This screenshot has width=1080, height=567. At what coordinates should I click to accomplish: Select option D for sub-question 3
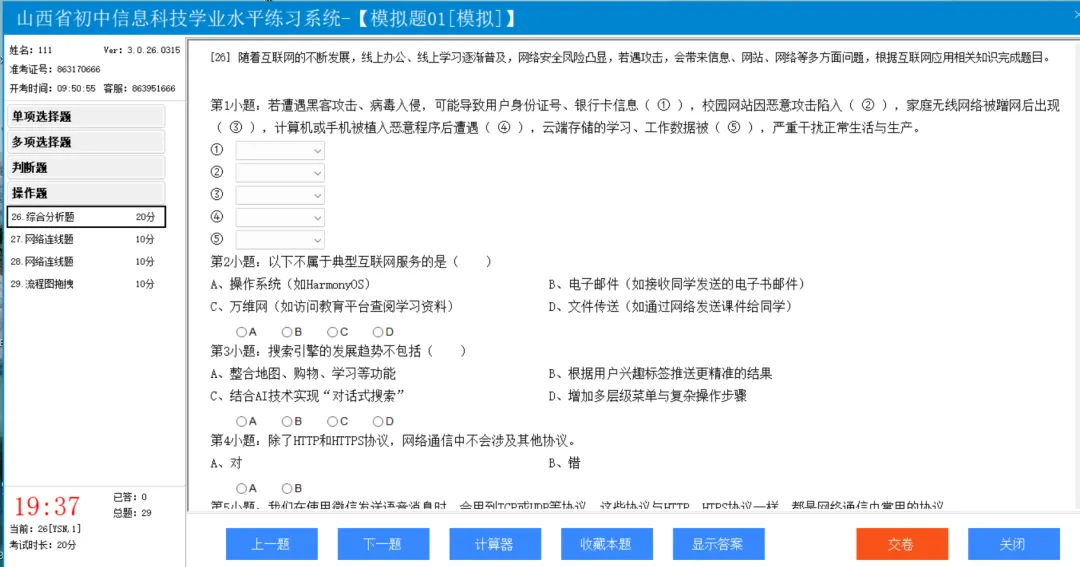(378, 421)
